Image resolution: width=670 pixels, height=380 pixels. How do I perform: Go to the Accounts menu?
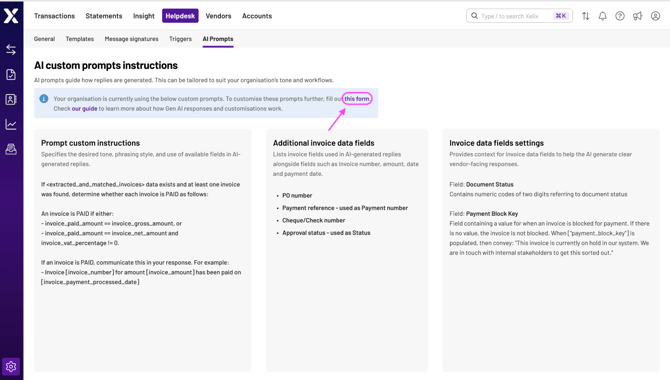(x=257, y=16)
